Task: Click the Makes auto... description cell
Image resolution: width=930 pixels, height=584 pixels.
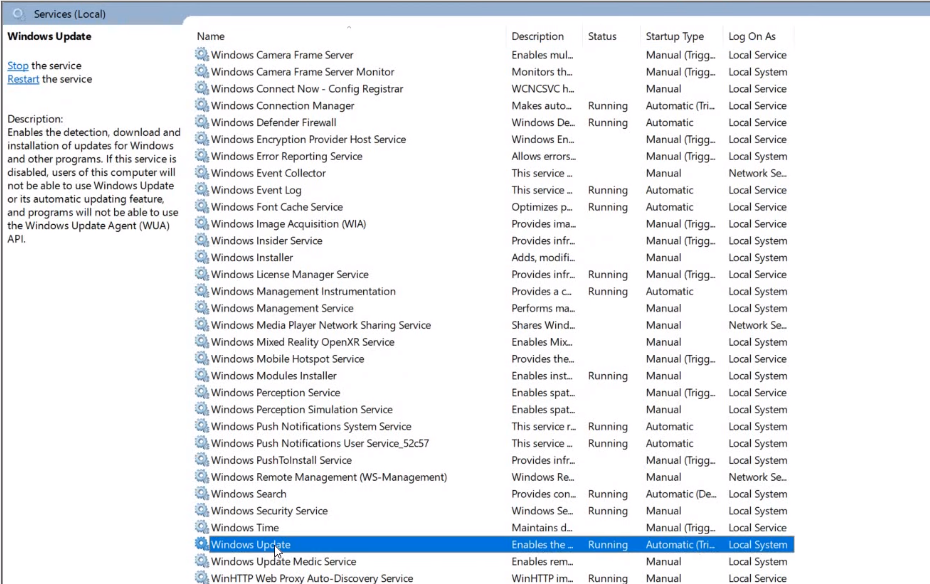Action: pyautogui.click(x=542, y=106)
